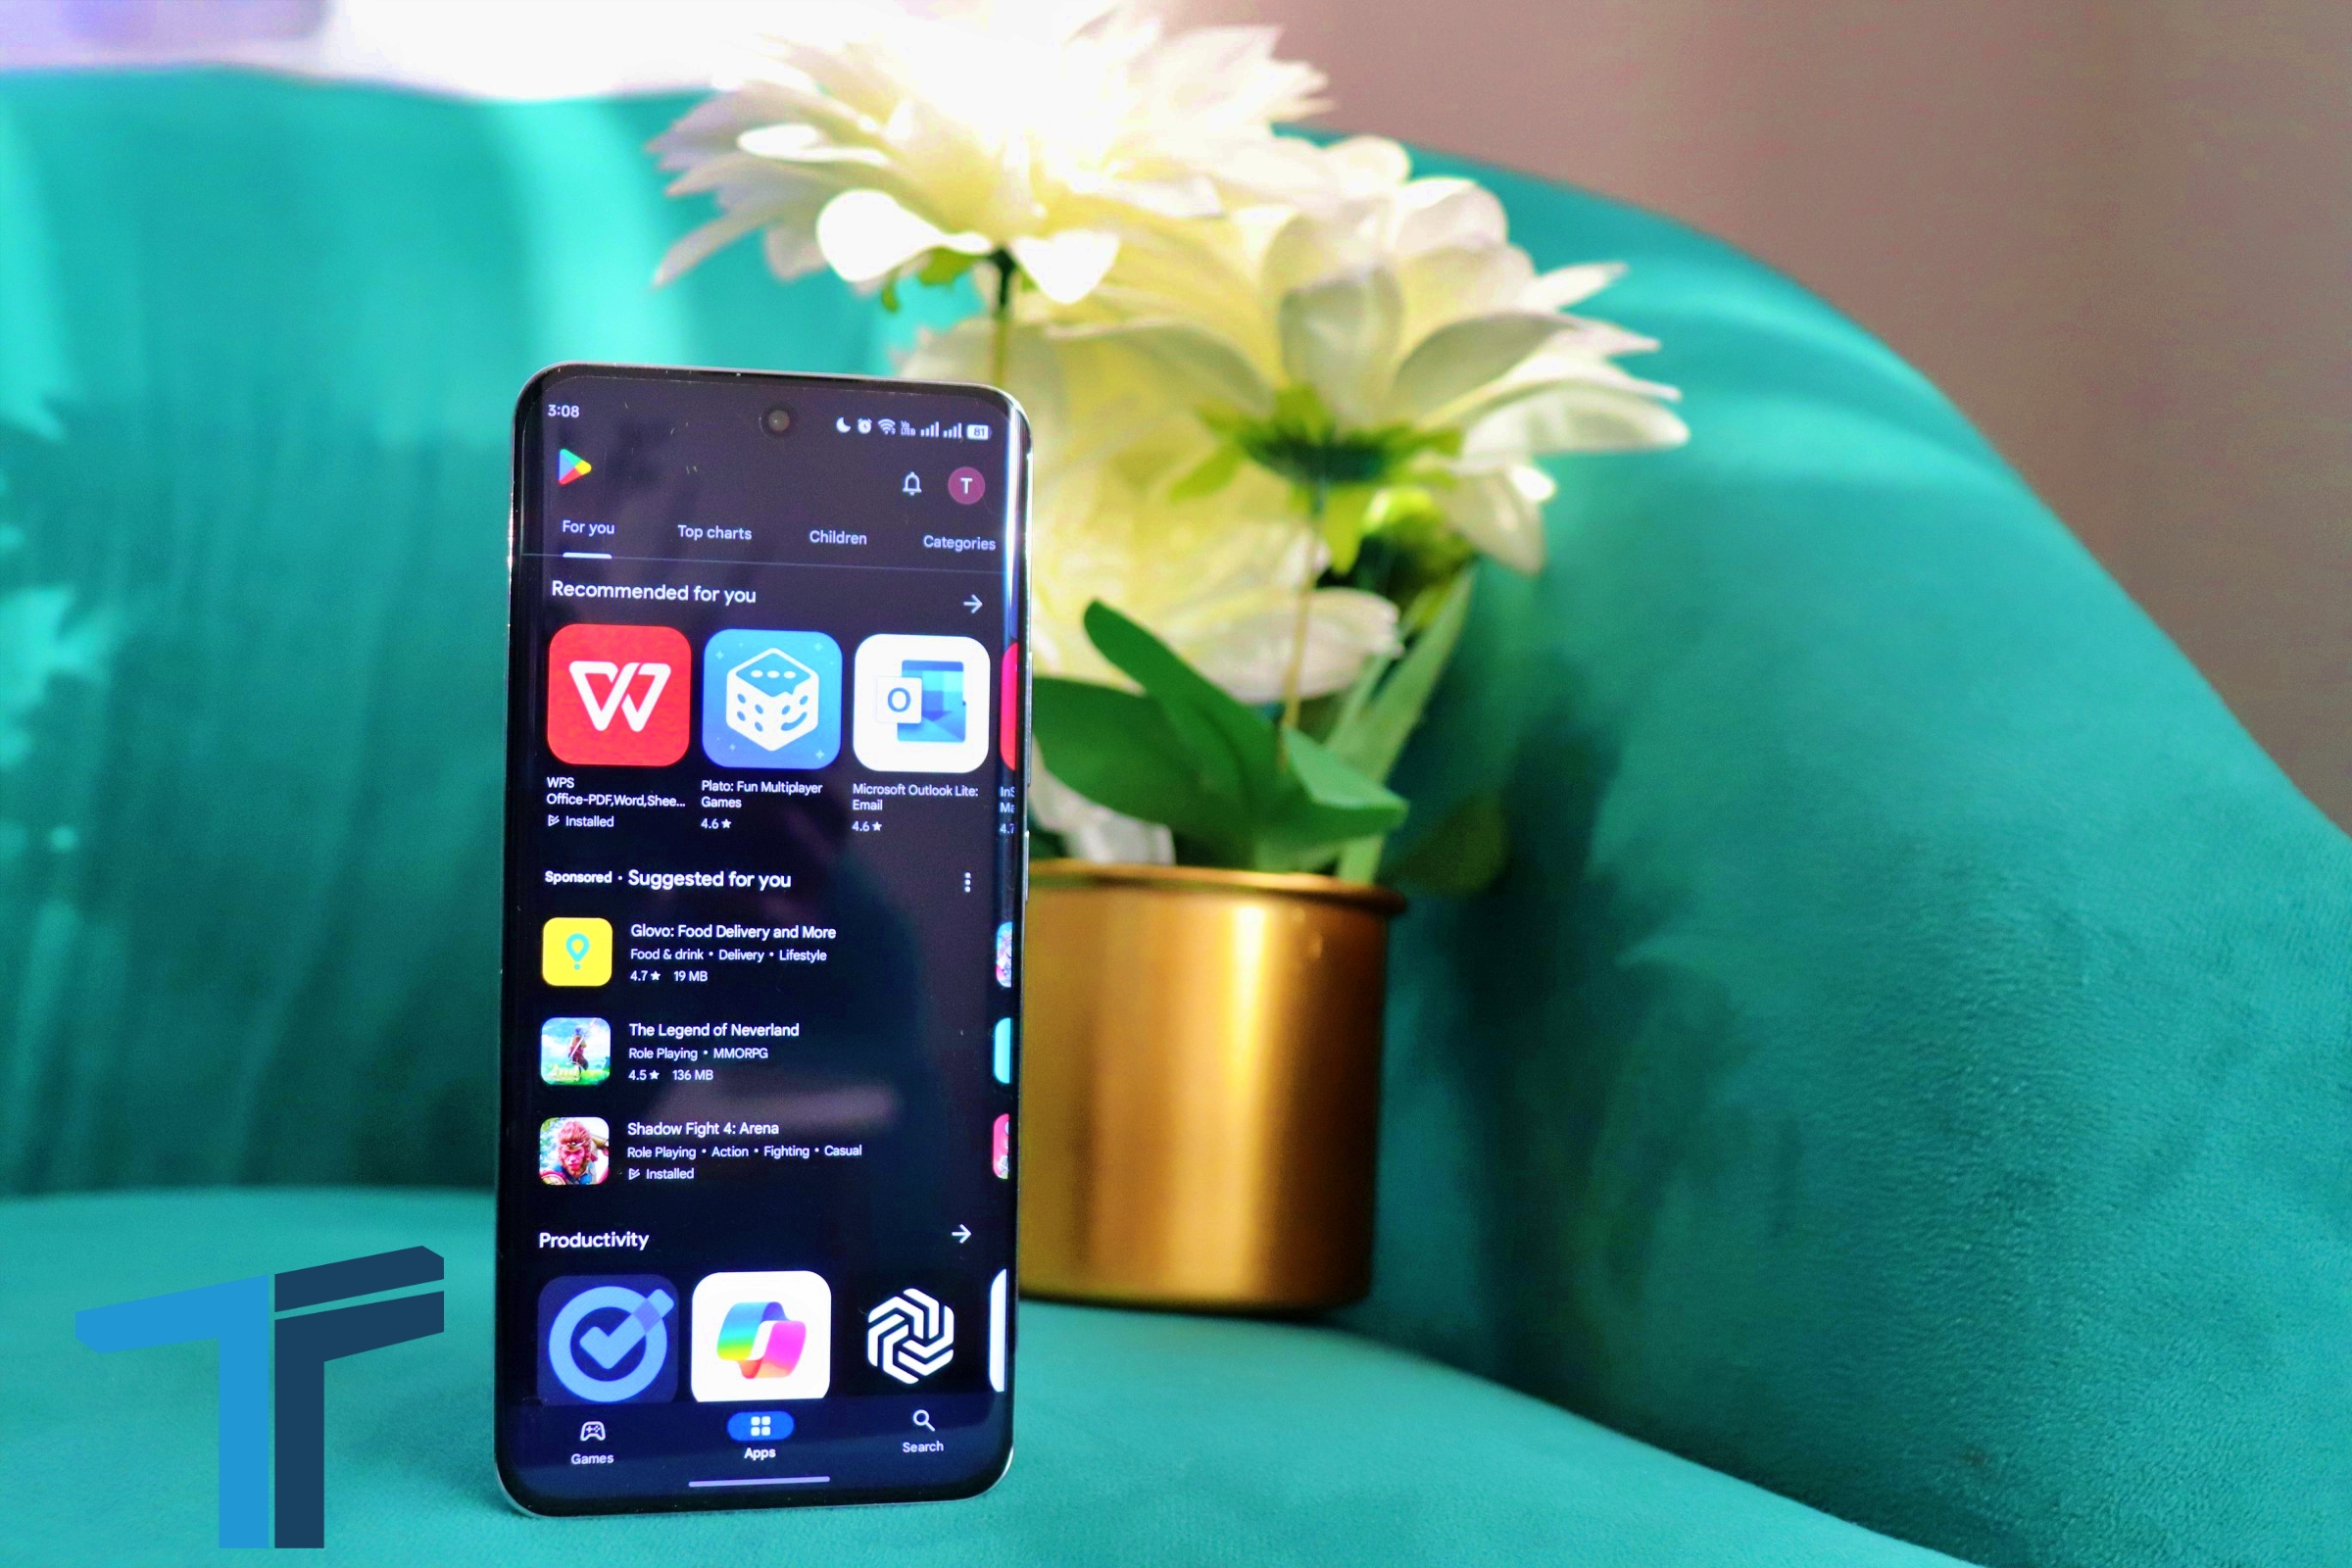Expand Suggested for you options menu
The image size is (2352, 1568).
(975, 882)
